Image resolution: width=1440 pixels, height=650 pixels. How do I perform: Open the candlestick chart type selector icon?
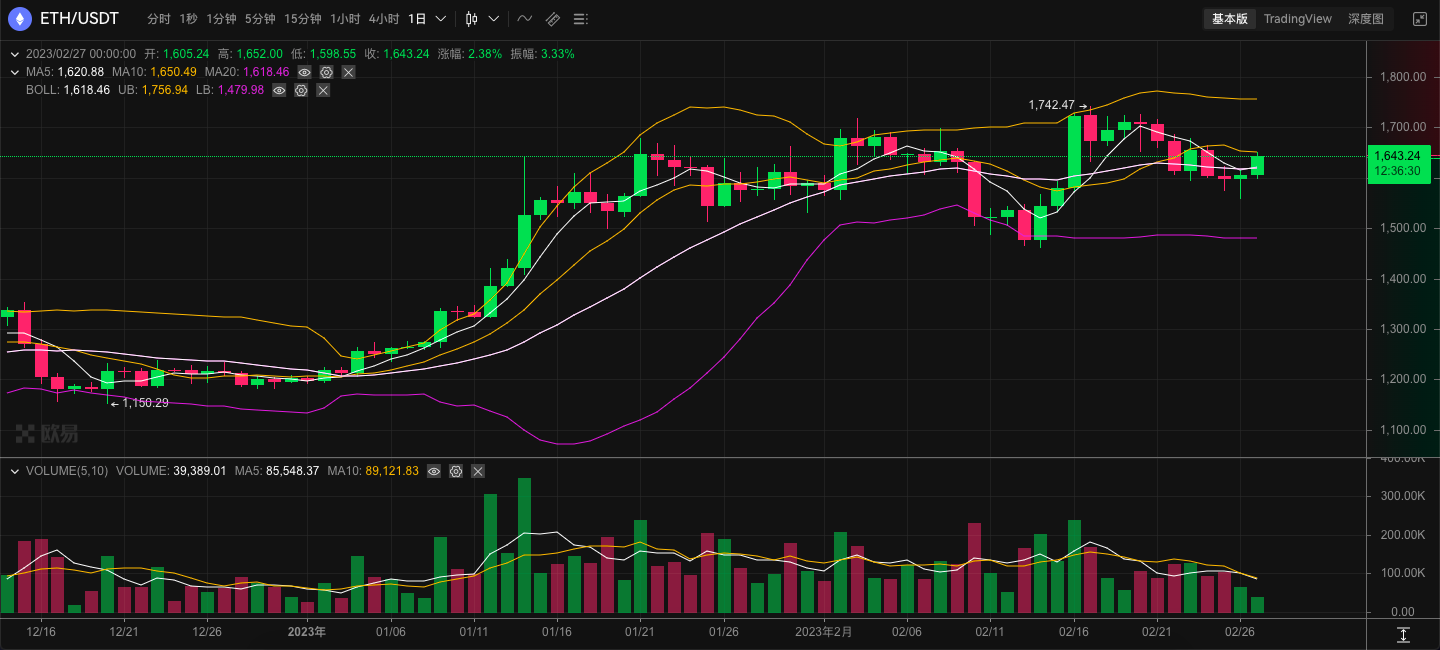point(472,19)
